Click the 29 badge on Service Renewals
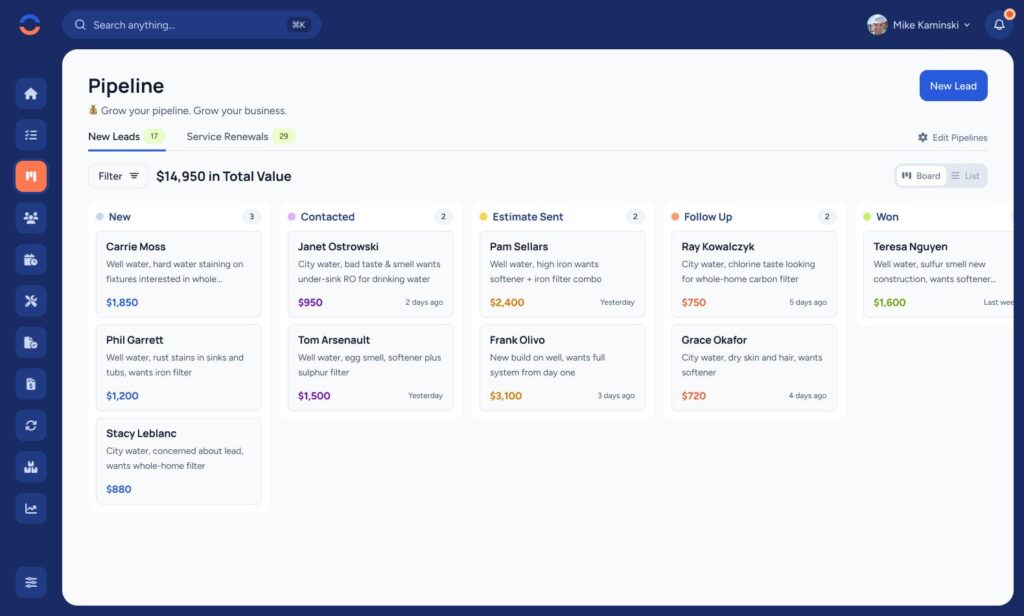1024x616 pixels. click(x=283, y=137)
